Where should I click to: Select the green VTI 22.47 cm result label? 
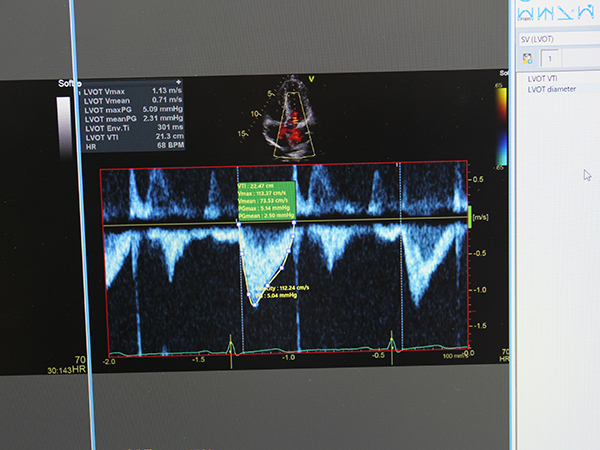(x=265, y=200)
